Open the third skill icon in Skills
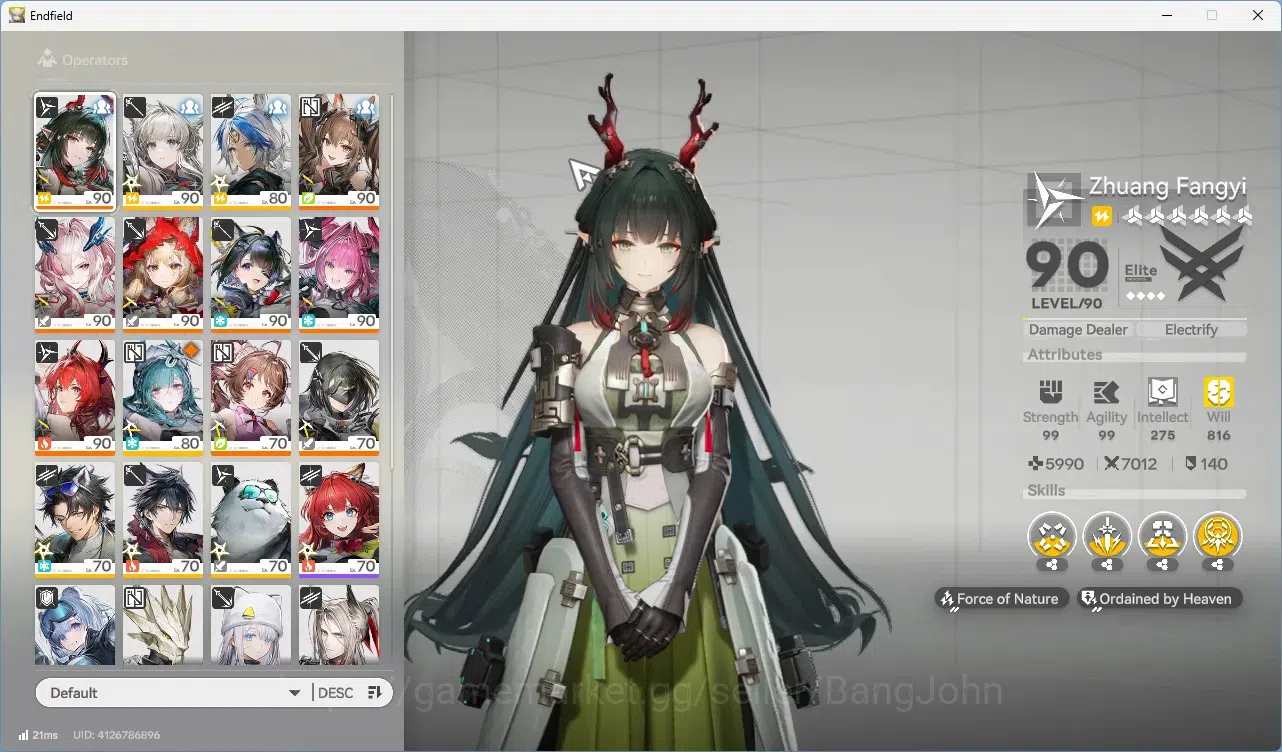The image size is (1282, 752). coord(1162,537)
